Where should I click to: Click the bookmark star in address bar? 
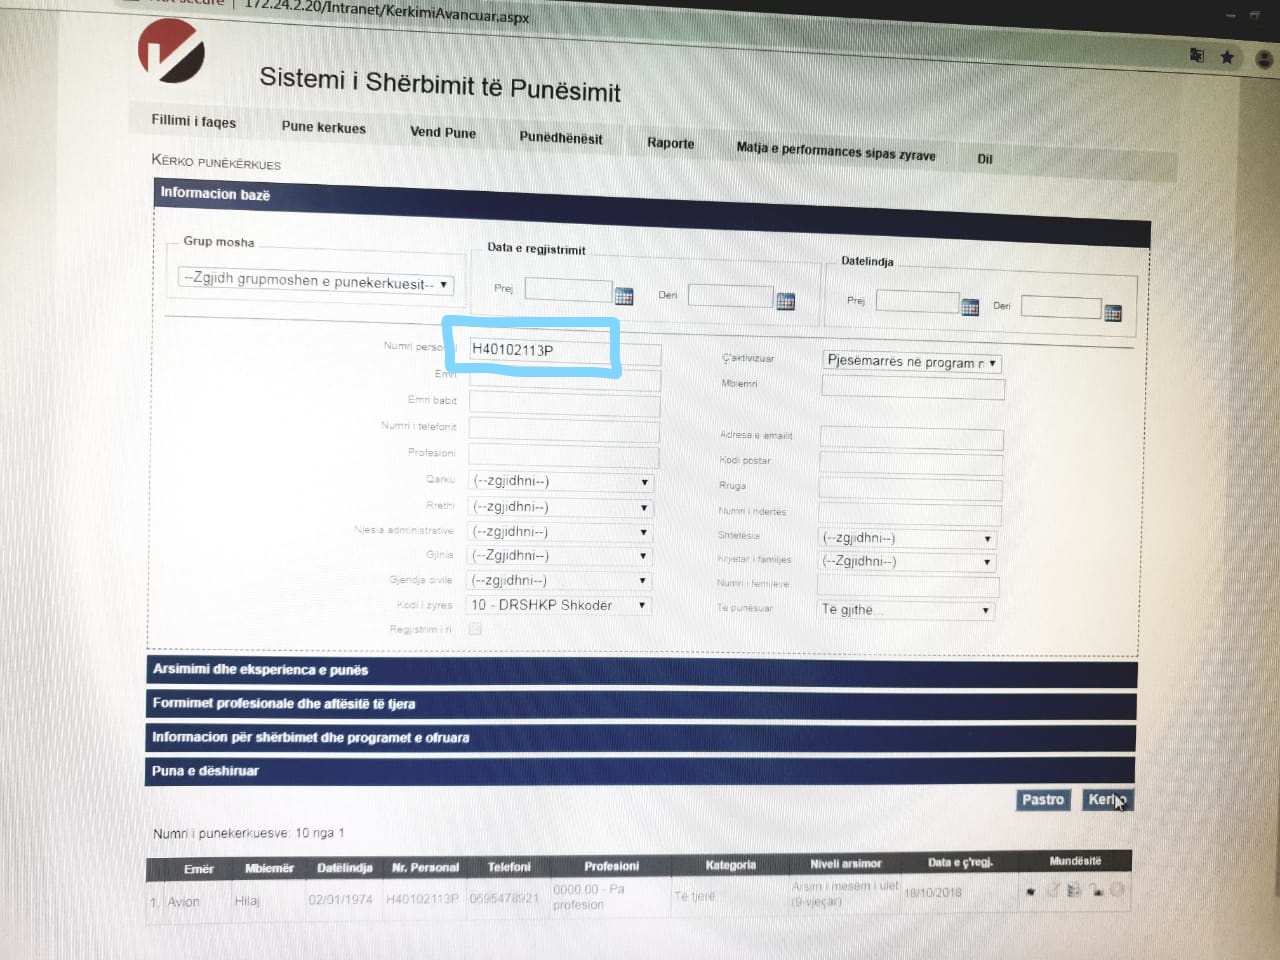1227,57
